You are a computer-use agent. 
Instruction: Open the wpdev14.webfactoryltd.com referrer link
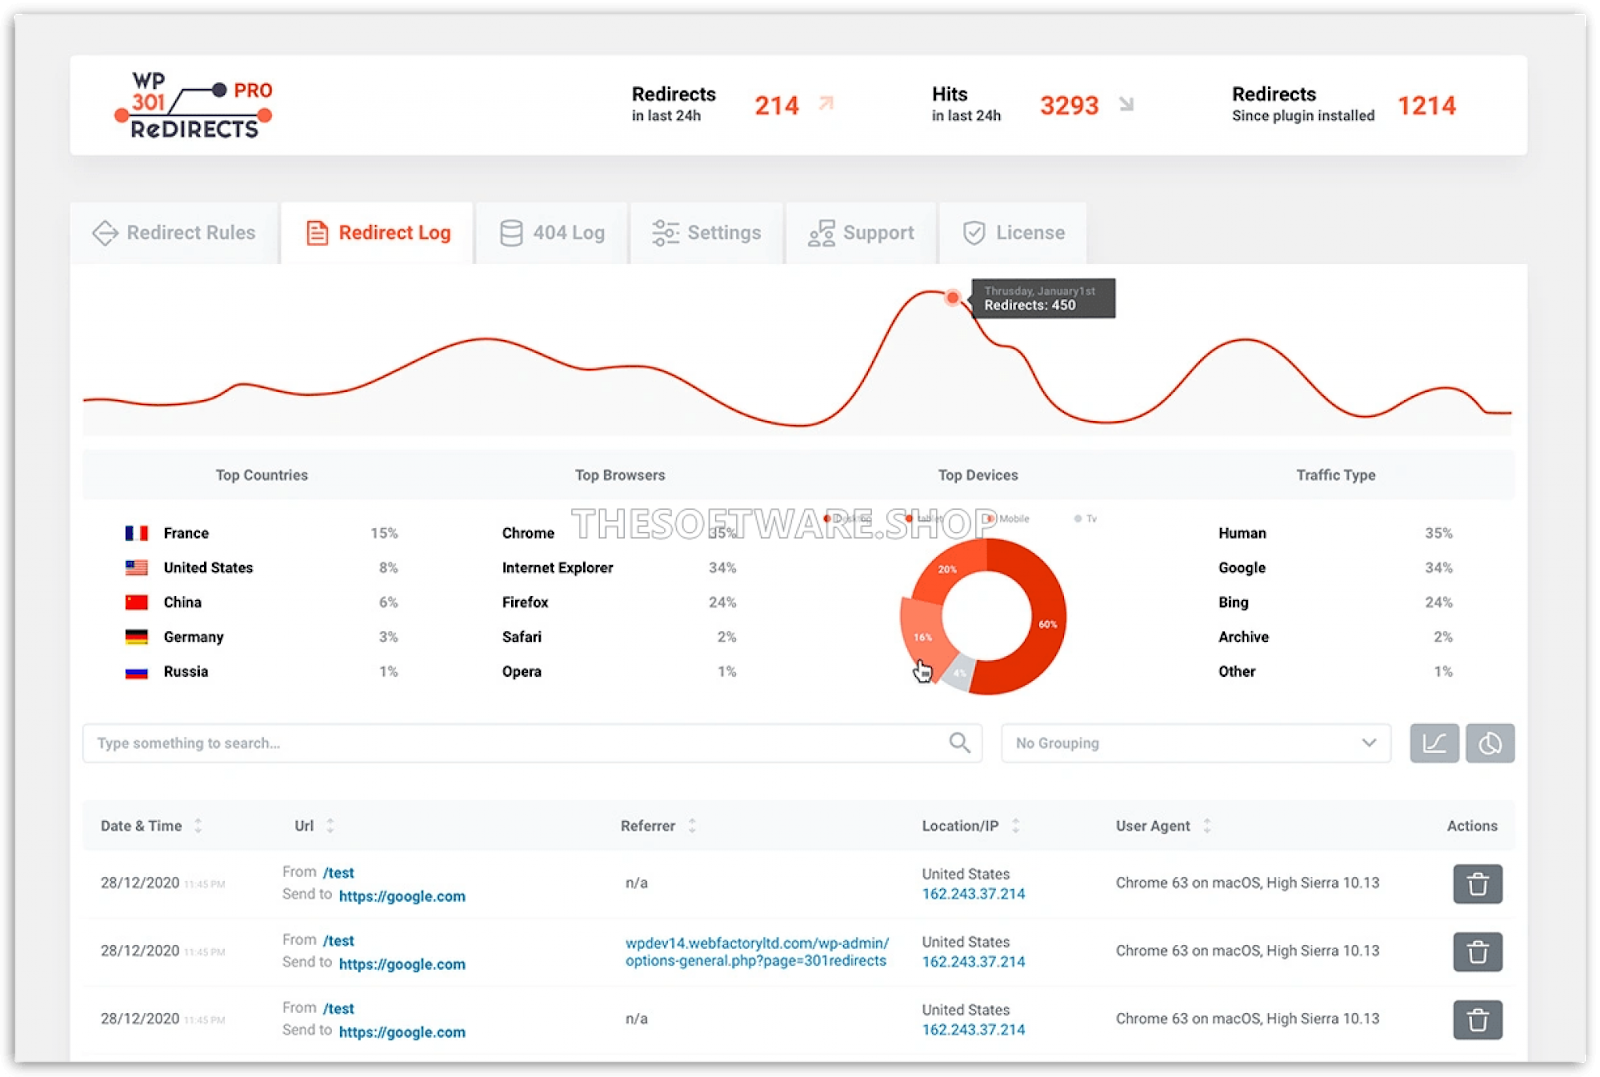tap(756, 952)
